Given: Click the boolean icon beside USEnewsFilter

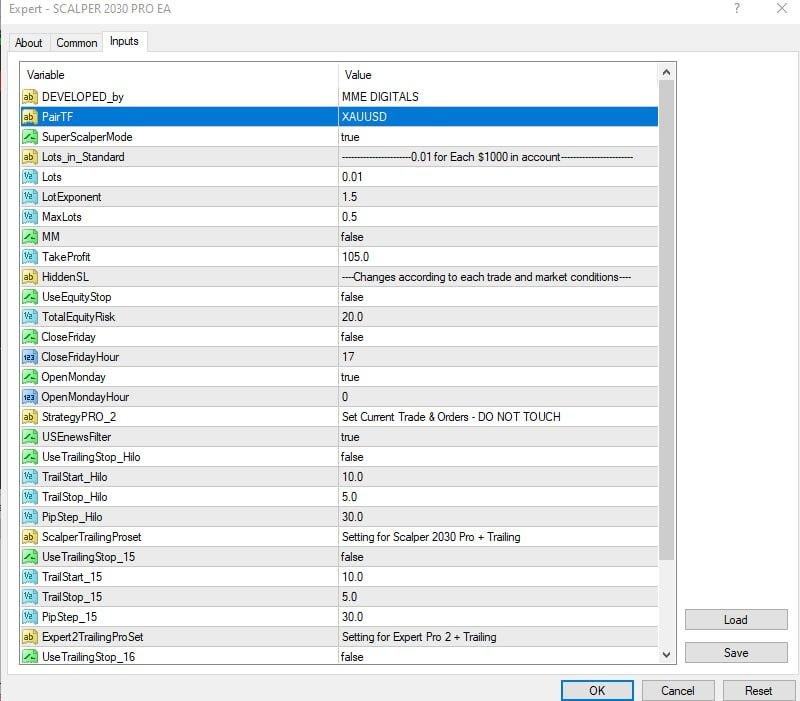Looking at the screenshot, I should tap(29, 437).
